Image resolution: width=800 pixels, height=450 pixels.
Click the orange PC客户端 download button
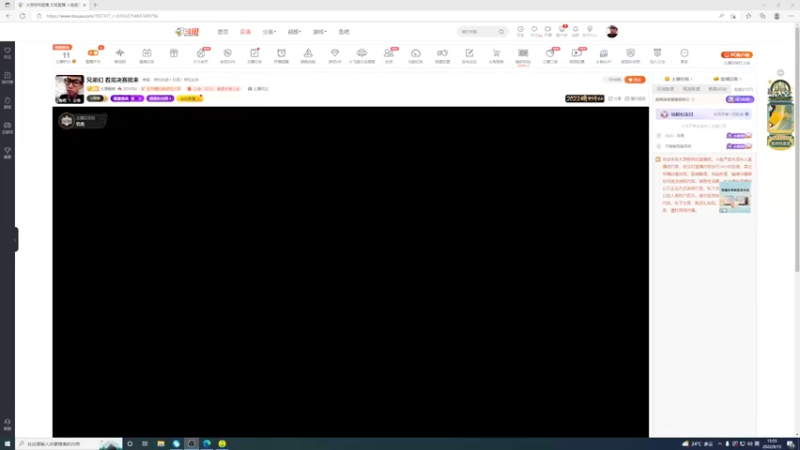737,55
